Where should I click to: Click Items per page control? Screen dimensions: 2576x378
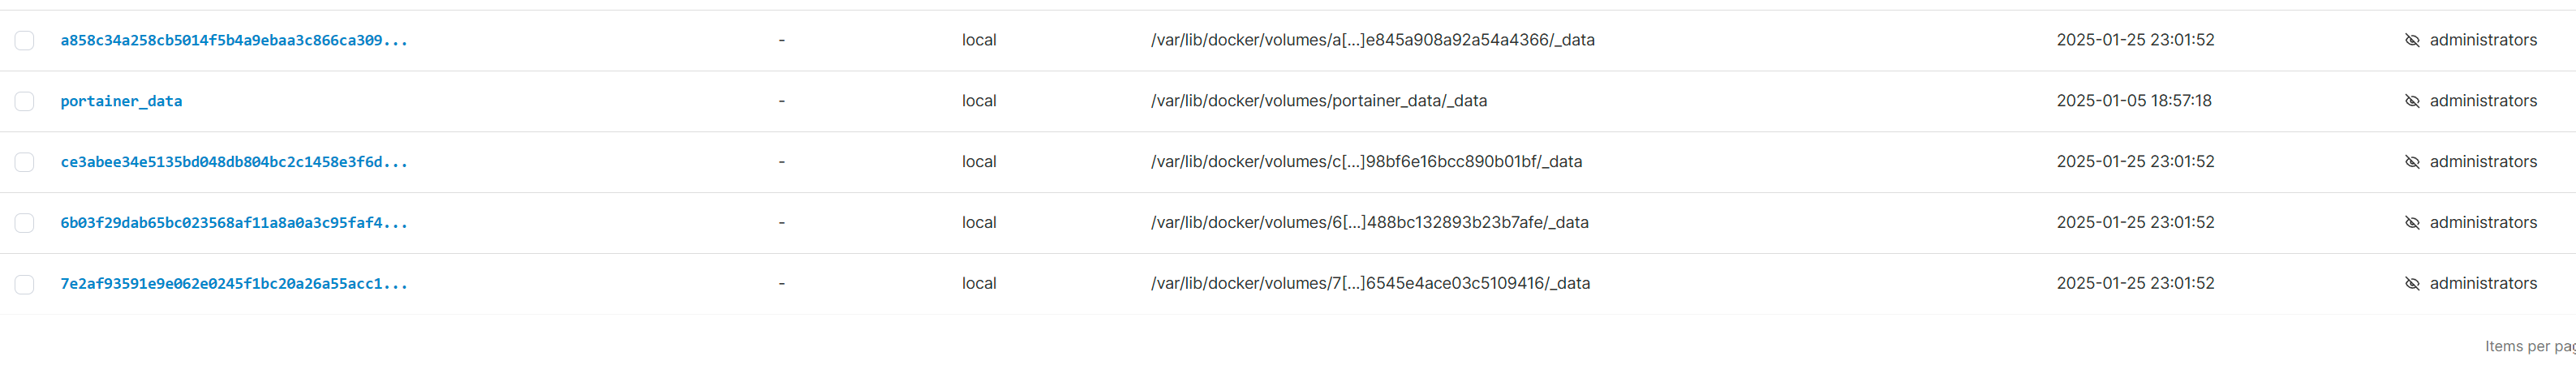click(2530, 346)
